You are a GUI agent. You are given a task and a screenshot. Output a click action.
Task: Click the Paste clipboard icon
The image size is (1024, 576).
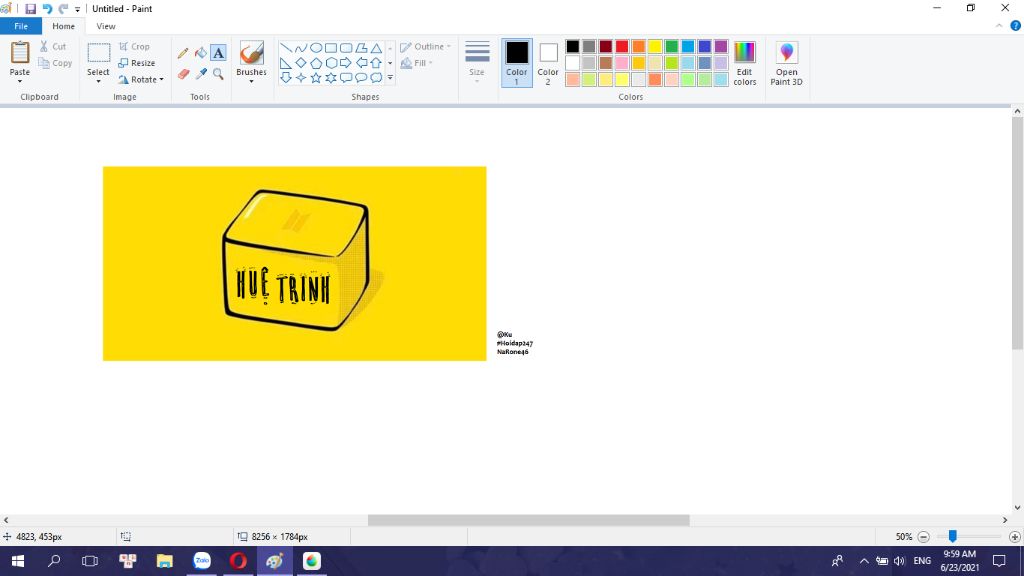[20, 52]
